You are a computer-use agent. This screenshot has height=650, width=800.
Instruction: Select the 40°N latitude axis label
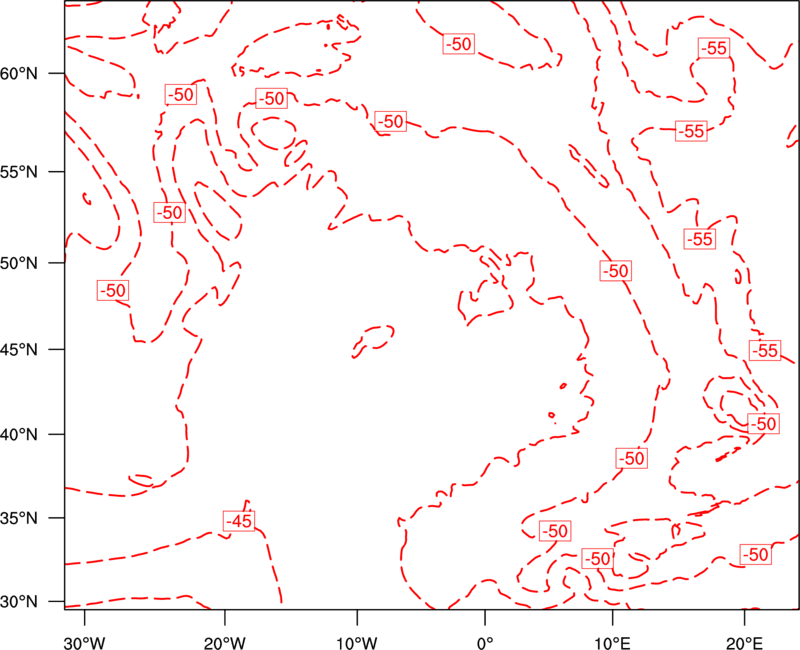(x=19, y=435)
